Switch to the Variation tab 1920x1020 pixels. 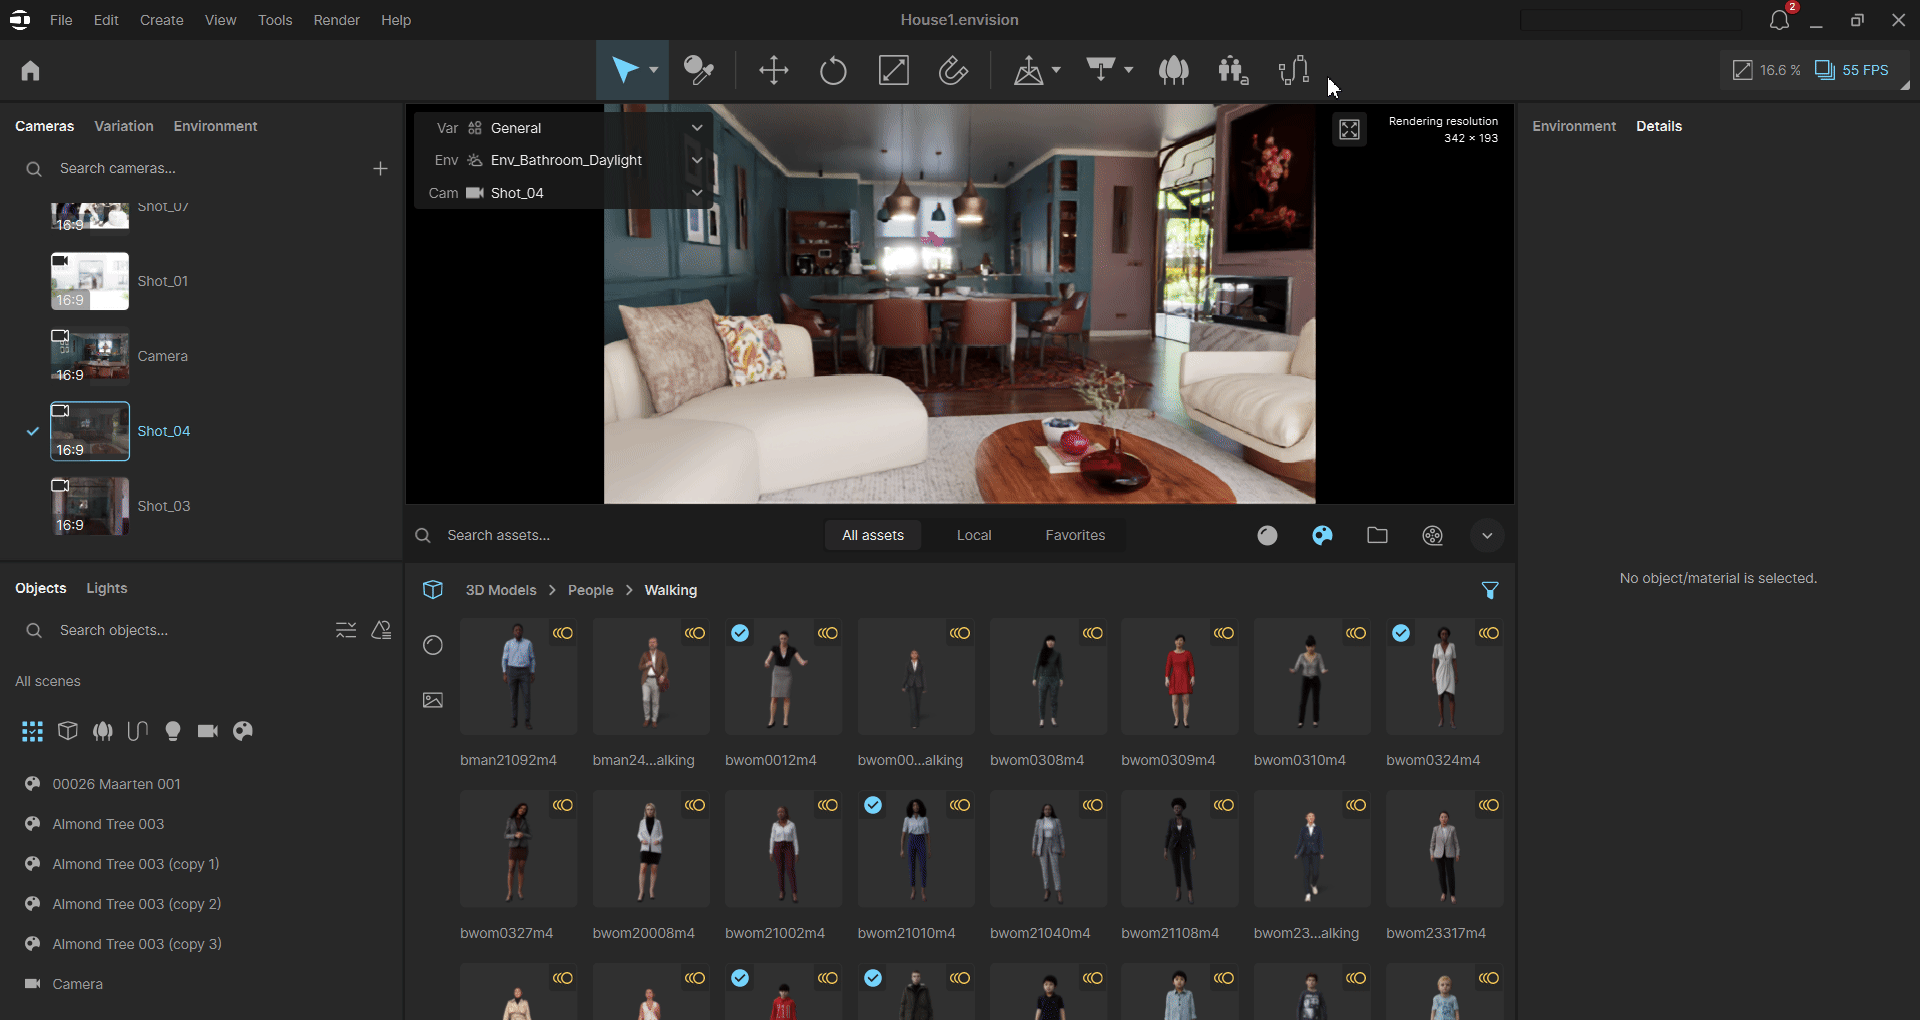124,126
